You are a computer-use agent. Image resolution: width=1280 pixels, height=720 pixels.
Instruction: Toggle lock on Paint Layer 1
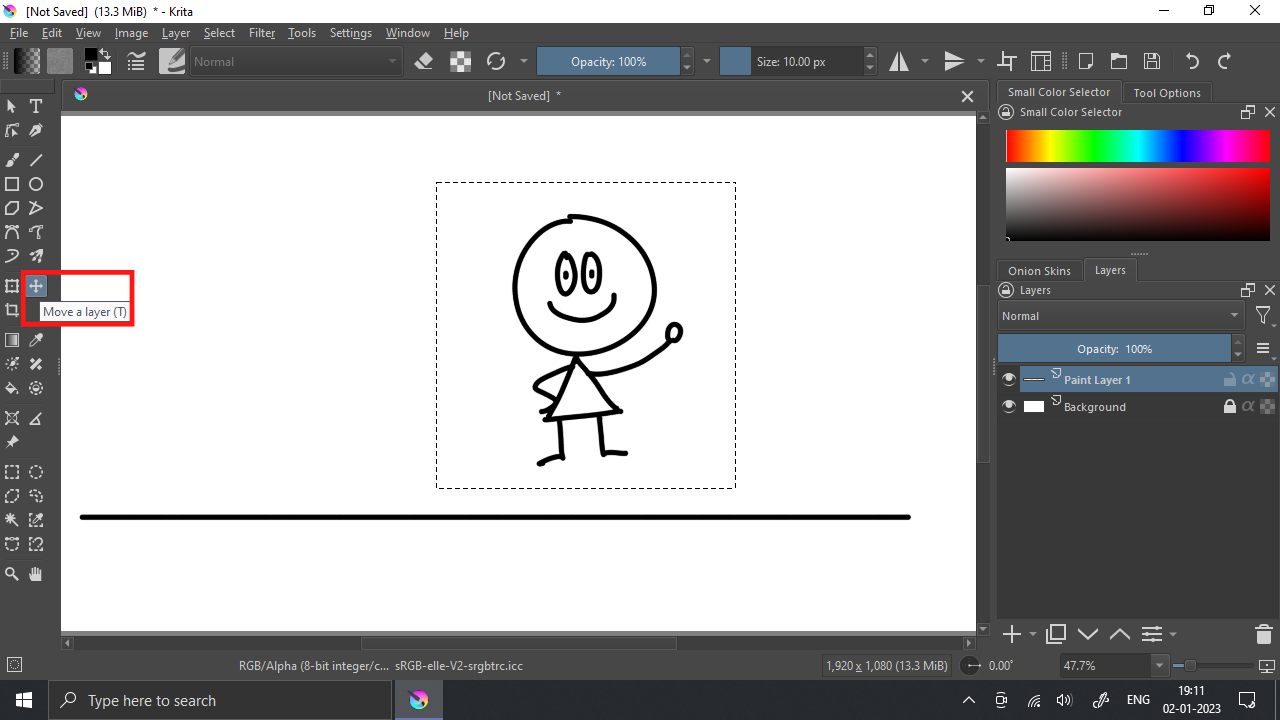pos(1230,380)
